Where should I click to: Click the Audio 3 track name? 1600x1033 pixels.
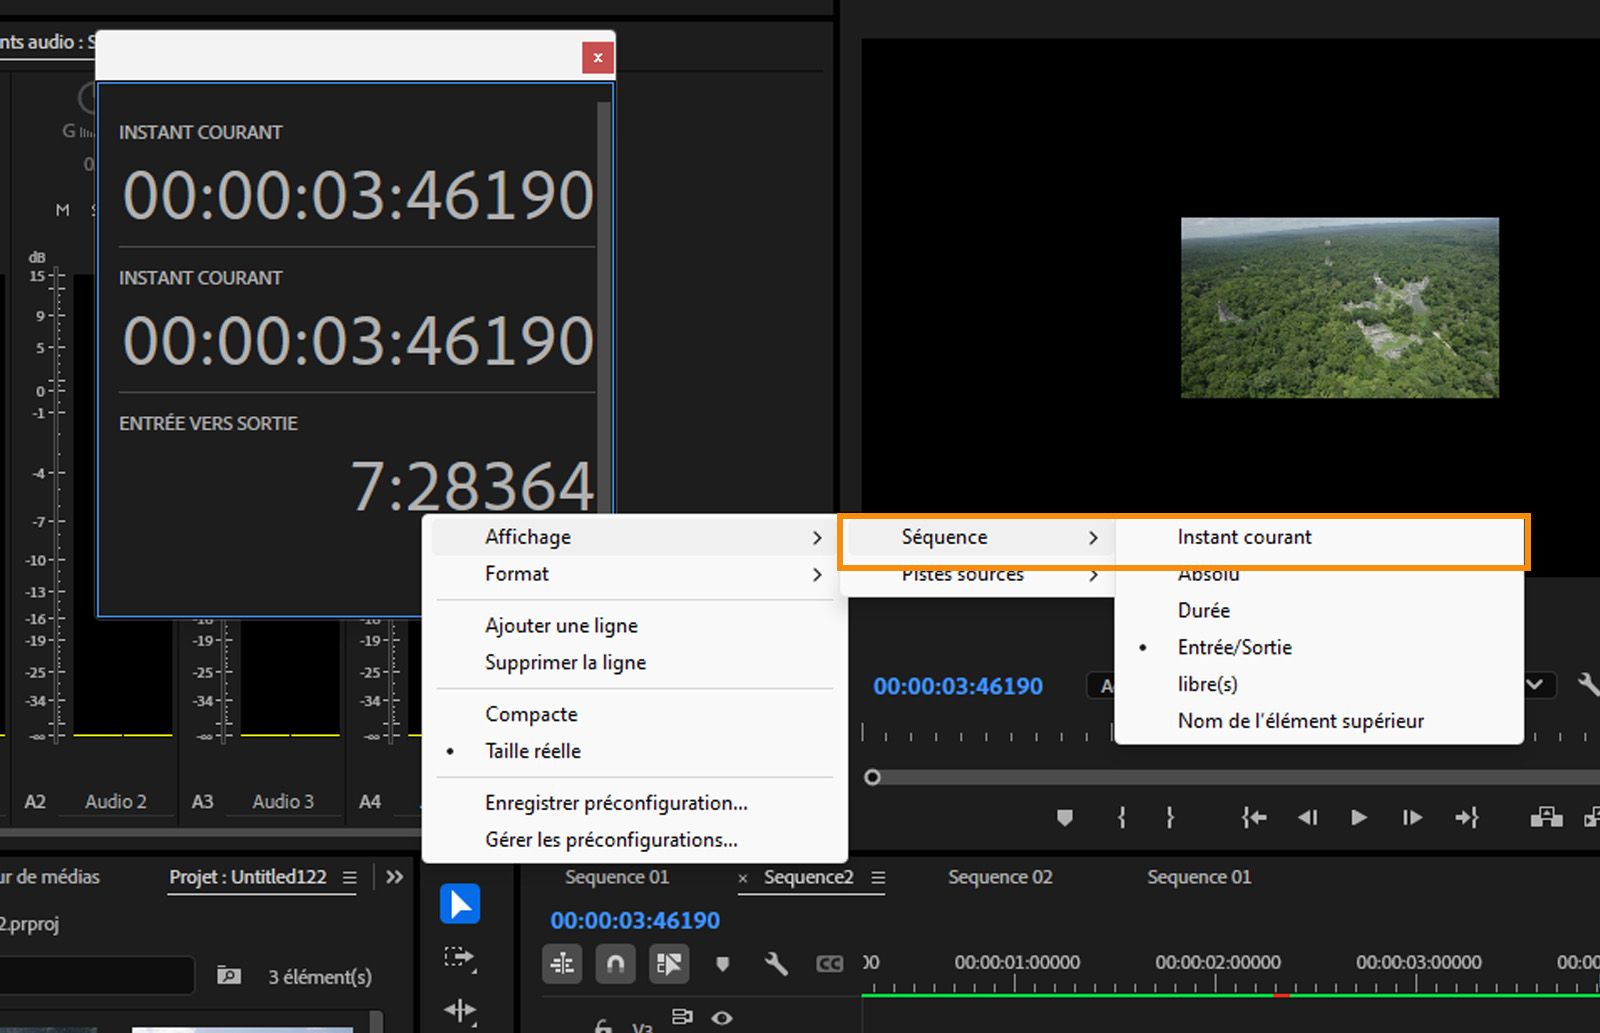tap(283, 801)
